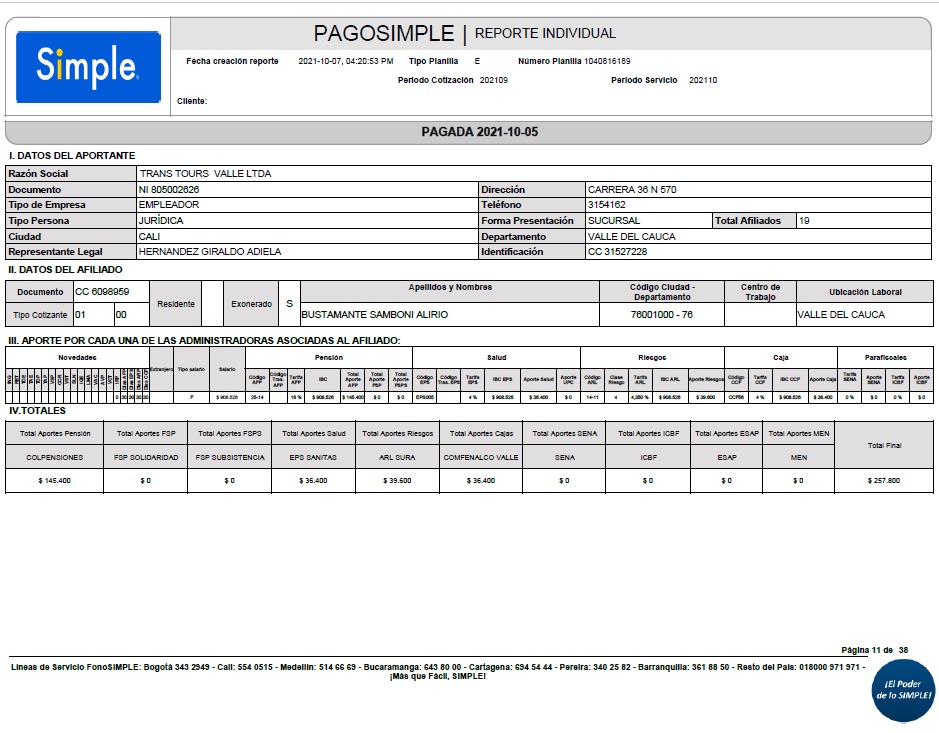Click the Total Afiliados value 19
The height and width of the screenshot is (733, 939).
(805, 220)
